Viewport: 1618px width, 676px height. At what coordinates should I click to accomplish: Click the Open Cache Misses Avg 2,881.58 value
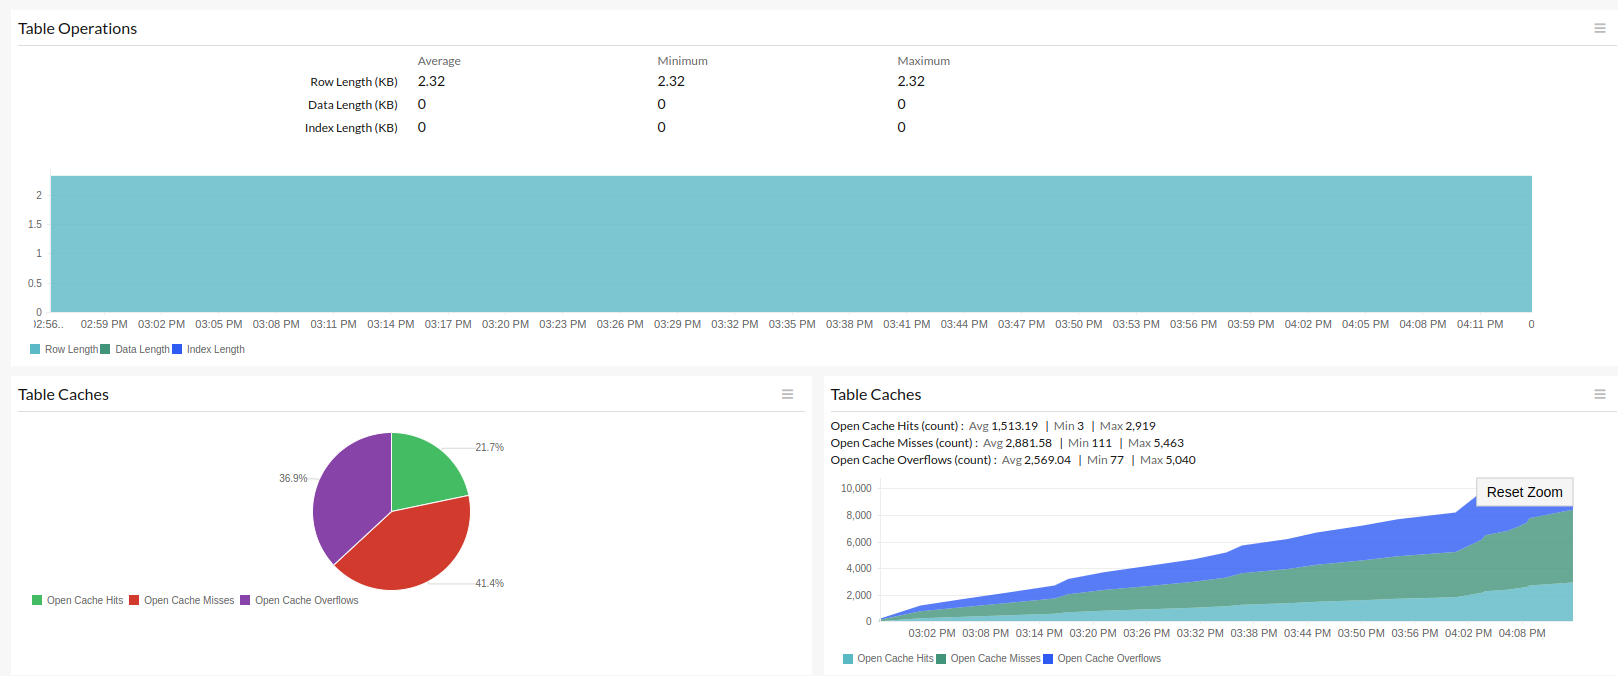pos(1028,443)
